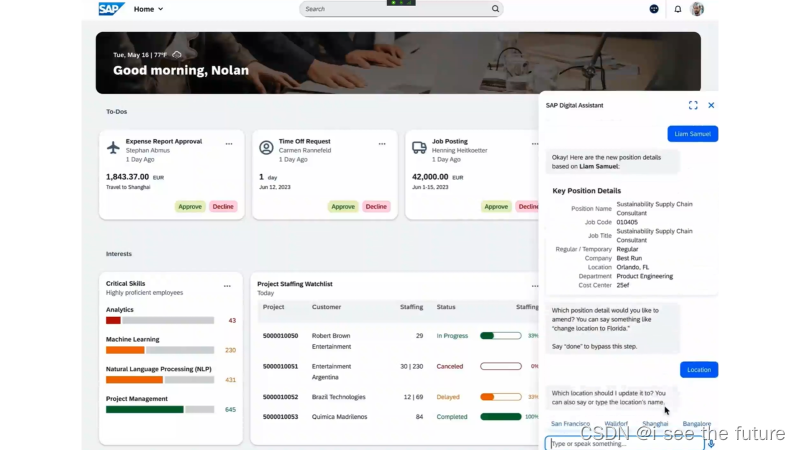Click the Department value Product Engineering

point(644,277)
